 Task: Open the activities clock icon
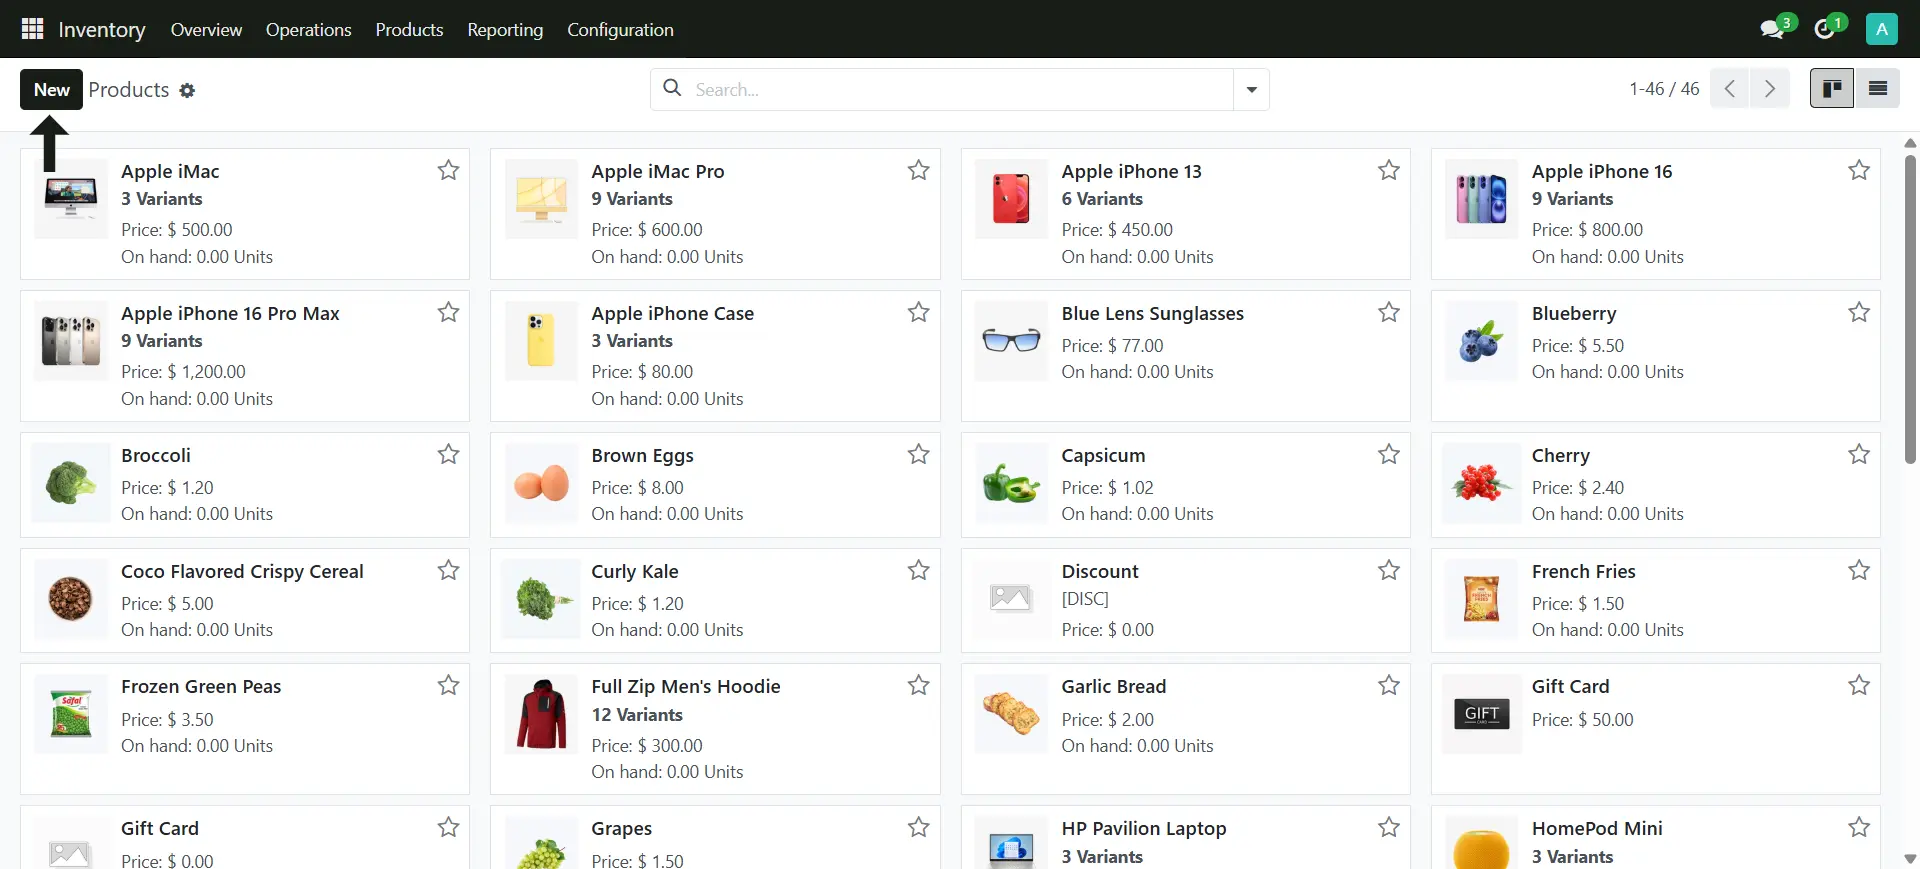[x=1825, y=29]
